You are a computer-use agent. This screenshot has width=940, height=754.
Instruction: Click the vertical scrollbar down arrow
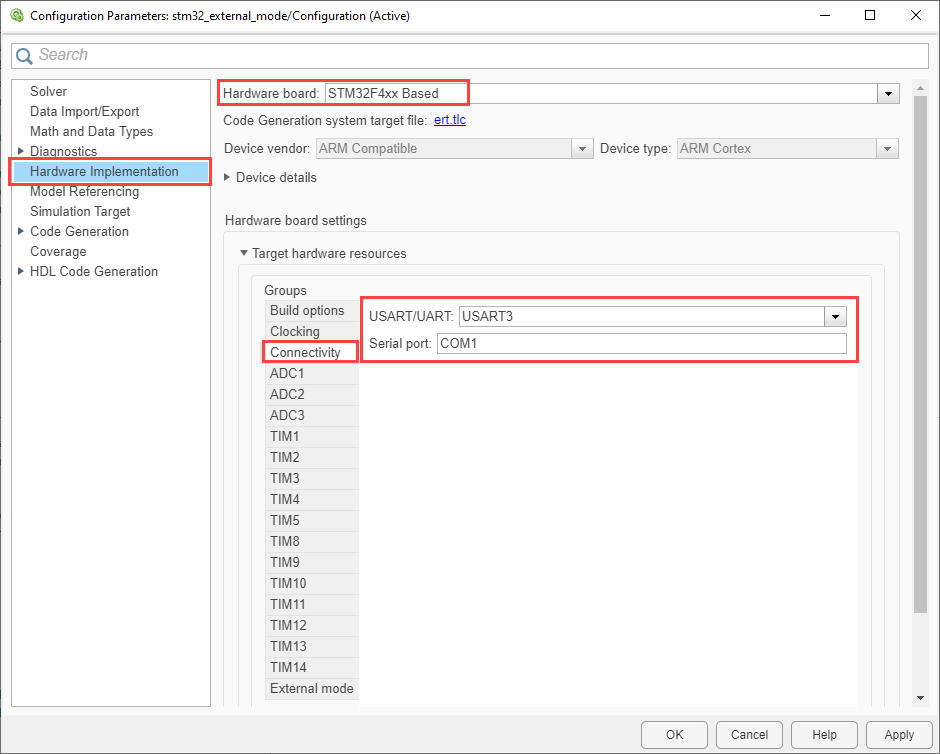click(x=920, y=697)
